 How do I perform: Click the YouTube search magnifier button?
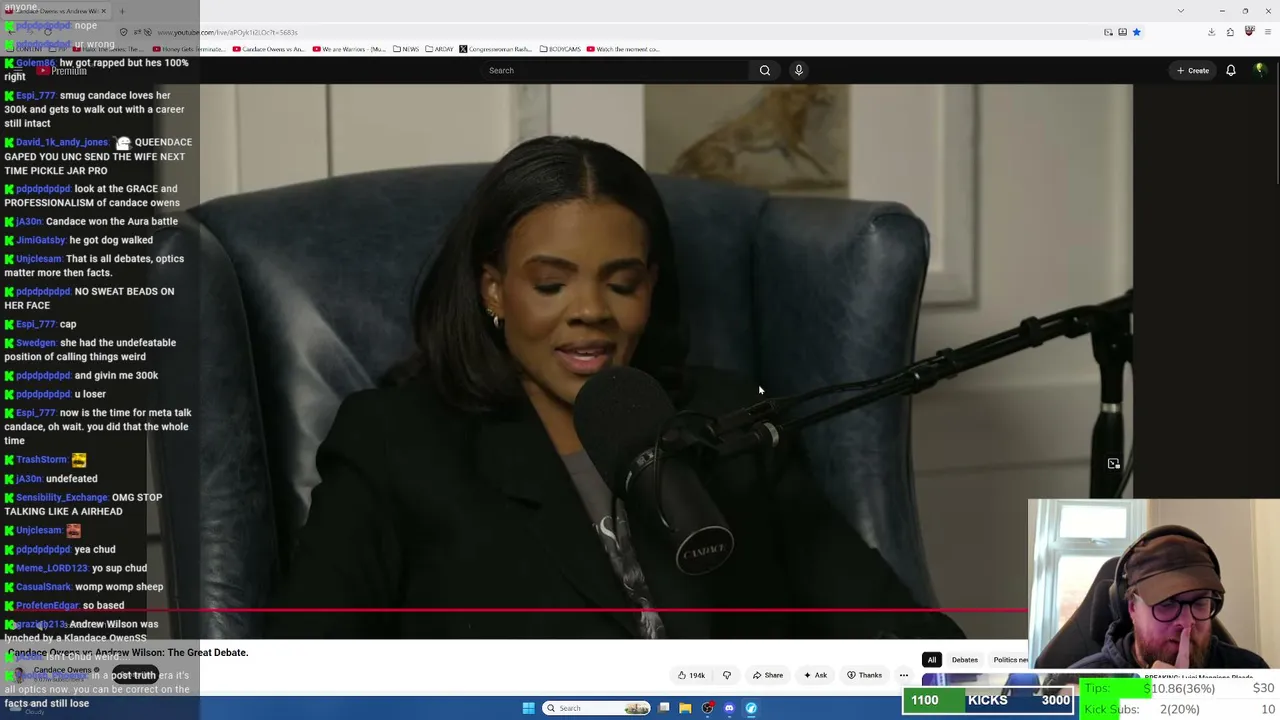pyautogui.click(x=765, y=70)
